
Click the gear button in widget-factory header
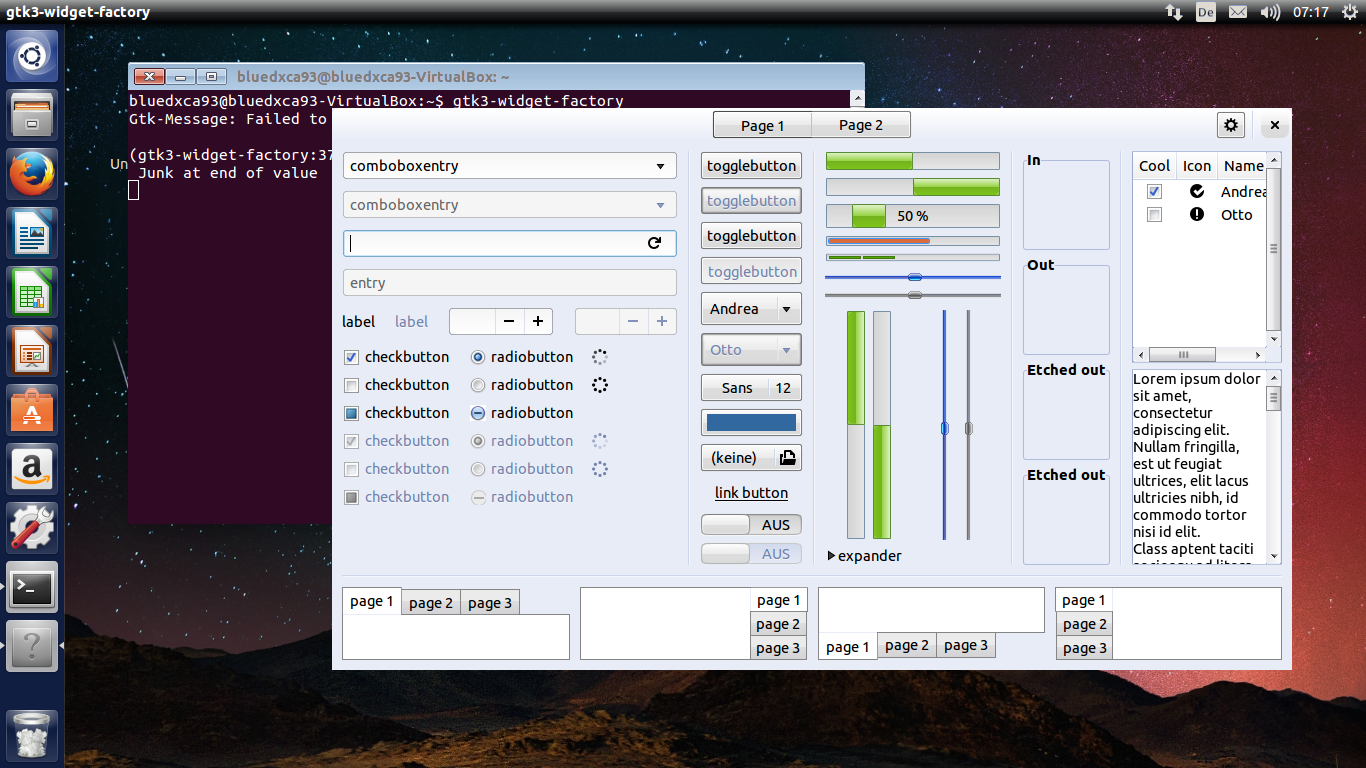tap(1231, 125)
